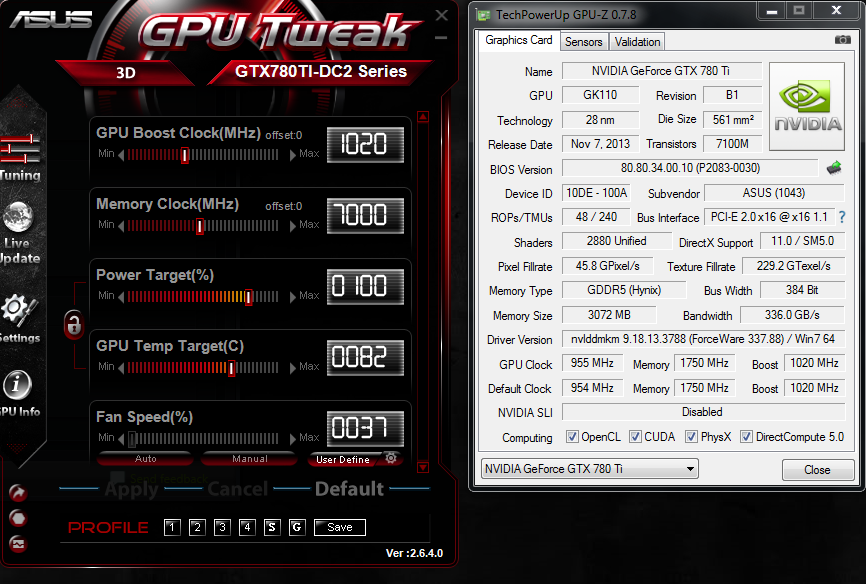Viewport: 866px width, 584px height.
Task: Open fan speed User Define gear settings
Action: [x=391, y=458]
